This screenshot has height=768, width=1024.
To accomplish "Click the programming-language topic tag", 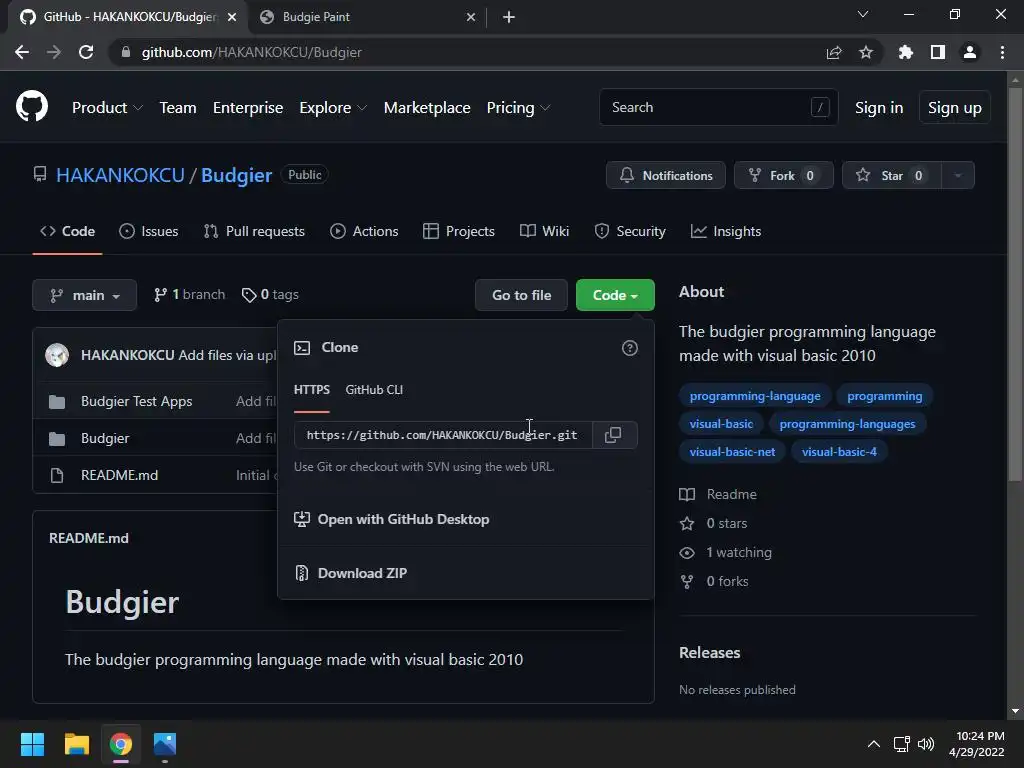I will point(755,396).
